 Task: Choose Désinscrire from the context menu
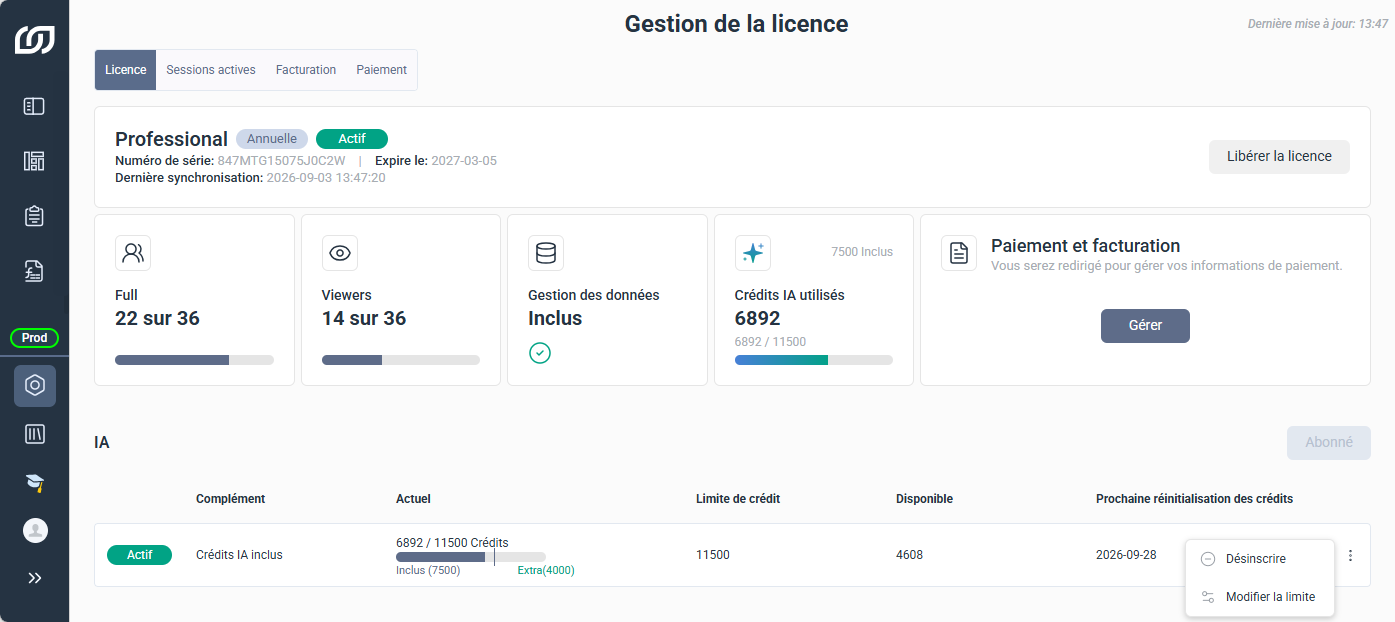point(1259,559)
